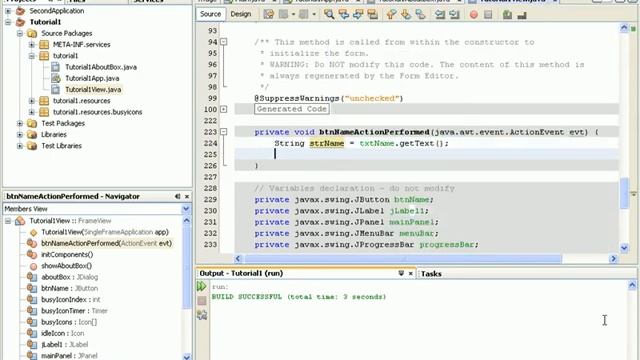Expand tutorial1.resources.busyicons package
Image resolution: width=640 pixels, height=360 pixels.
pyautogui.click(x=31, y=112)
